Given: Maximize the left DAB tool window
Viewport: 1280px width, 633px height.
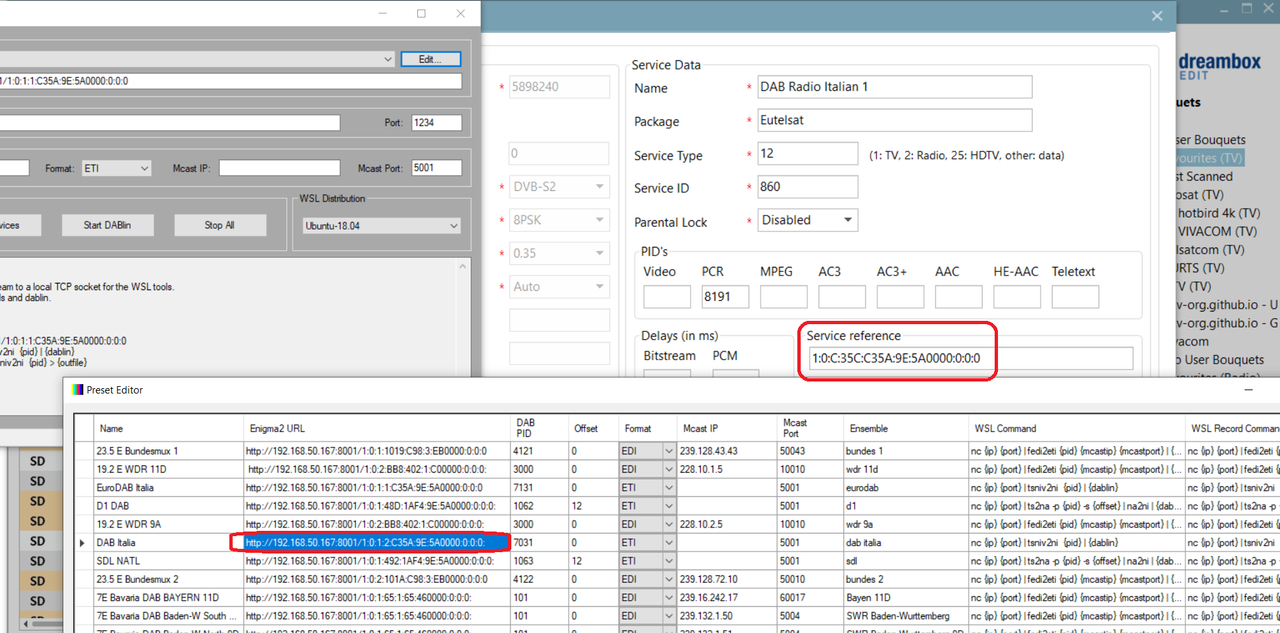Looking at the screenshot, I should pyautogui.click(x=421, y=13).
